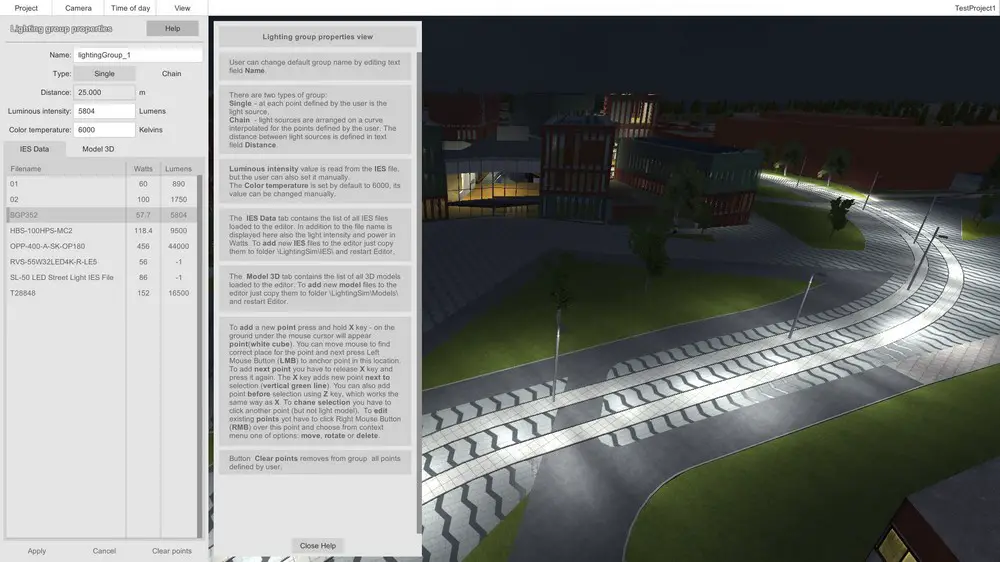Open the Time of day menu
1000x562 pixels.
(x=130, y=8)
